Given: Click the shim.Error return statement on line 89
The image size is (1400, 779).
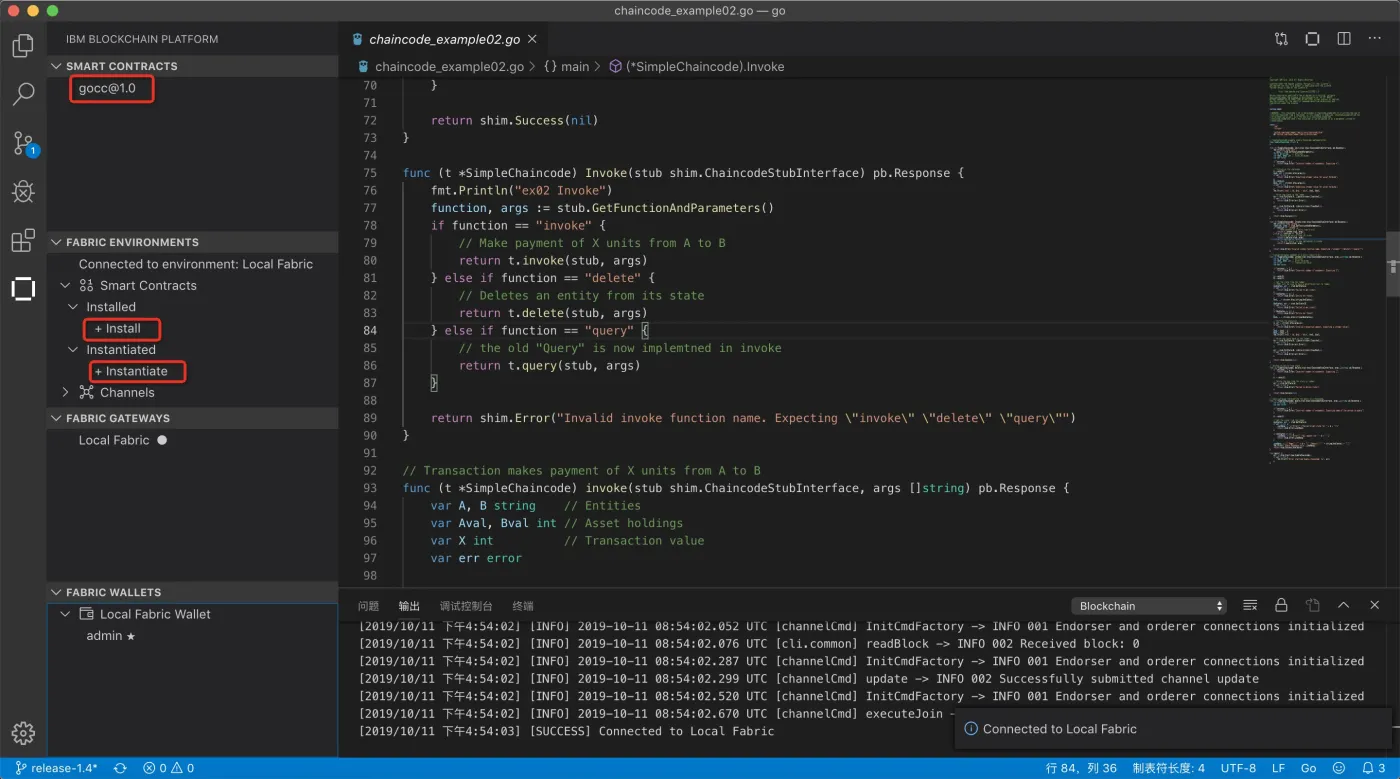Looking at the screenshot, I should (752, 418).
